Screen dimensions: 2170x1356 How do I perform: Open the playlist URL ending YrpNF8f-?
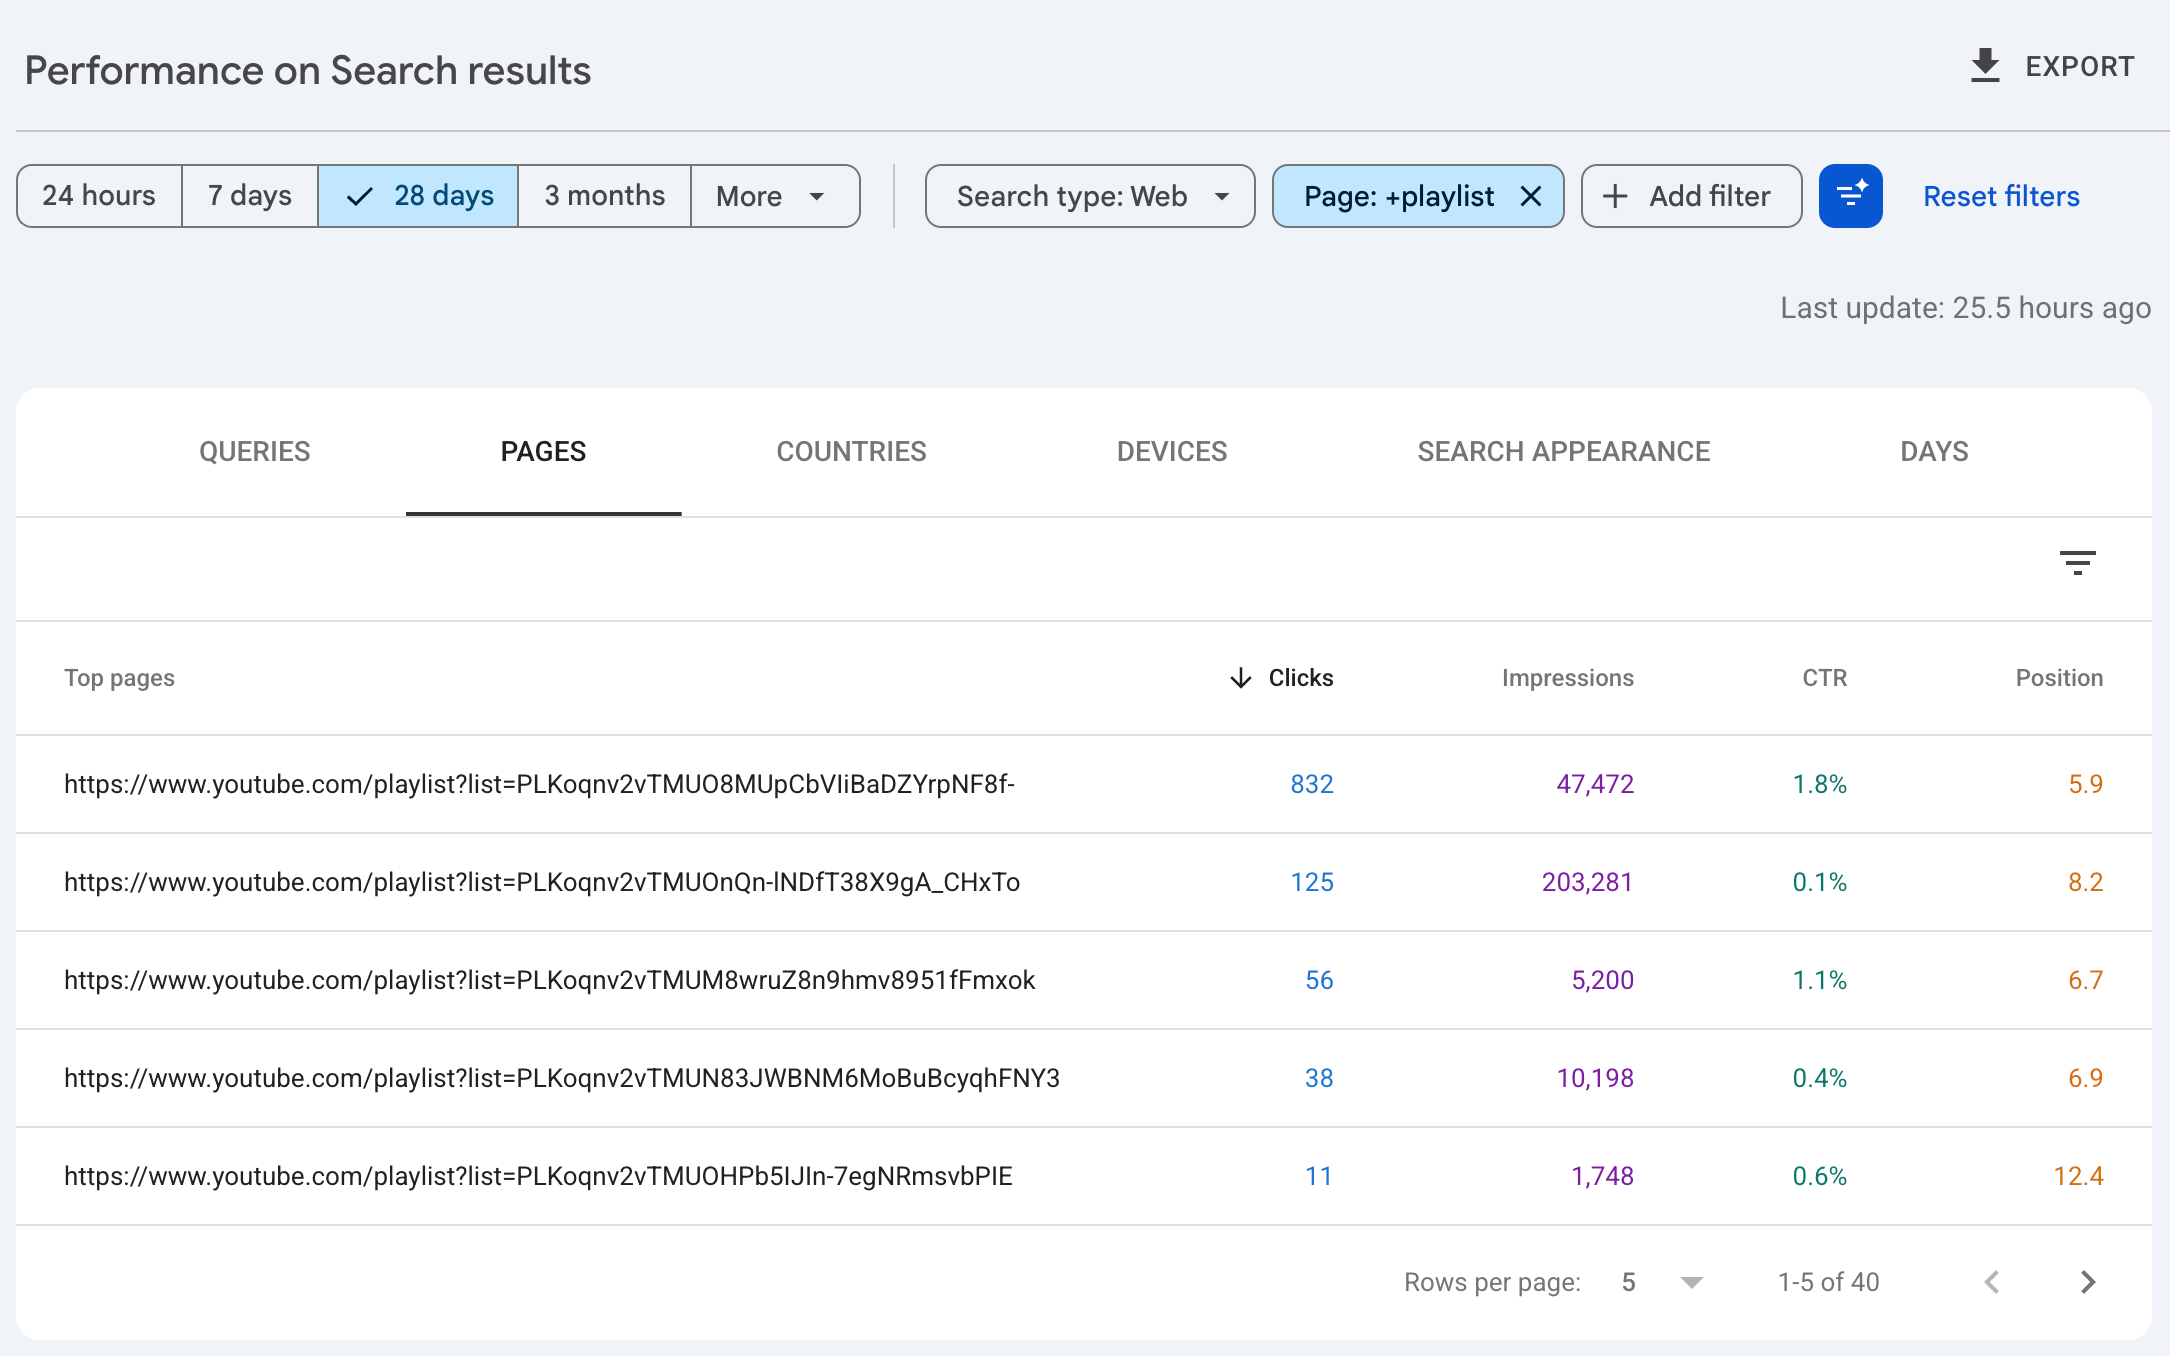[540, 784]
